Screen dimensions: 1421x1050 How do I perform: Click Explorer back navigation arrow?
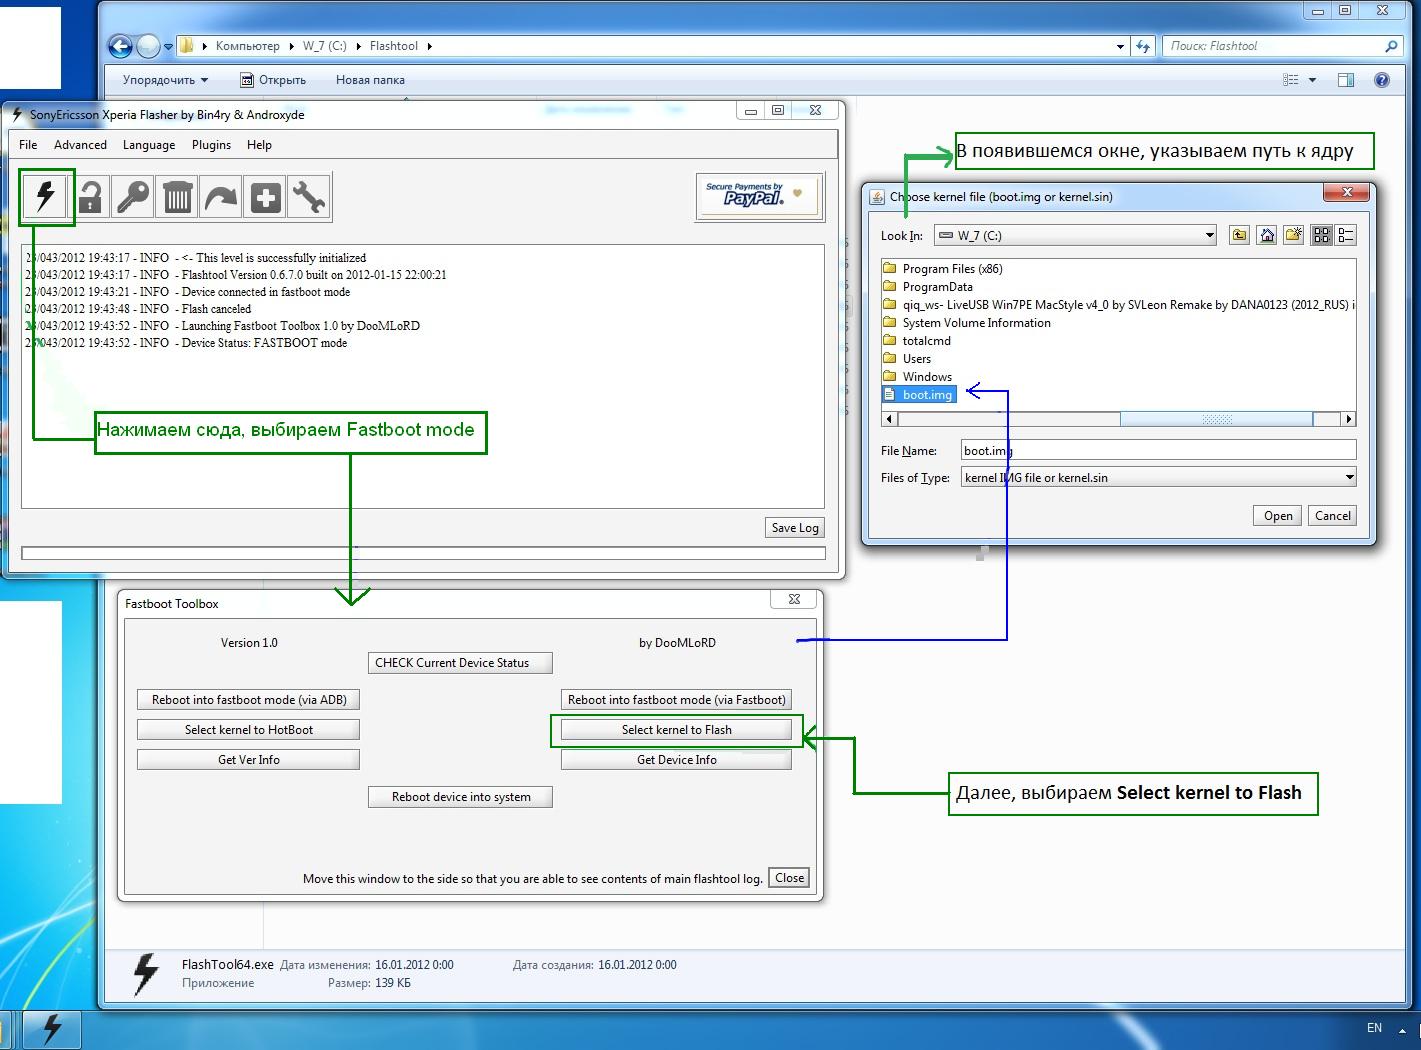click(x=120, y=46)
